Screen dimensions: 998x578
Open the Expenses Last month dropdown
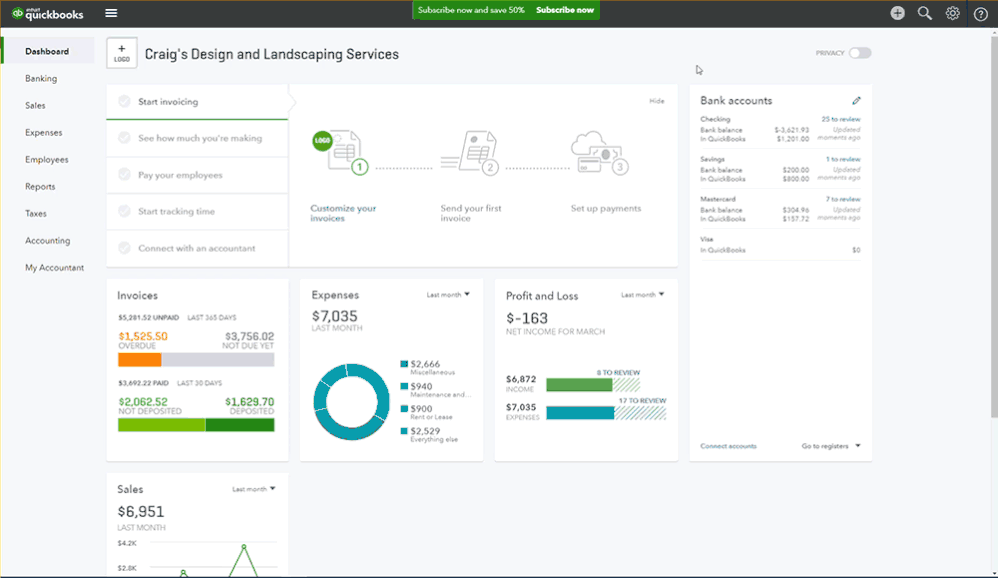(x=448, y=295)
